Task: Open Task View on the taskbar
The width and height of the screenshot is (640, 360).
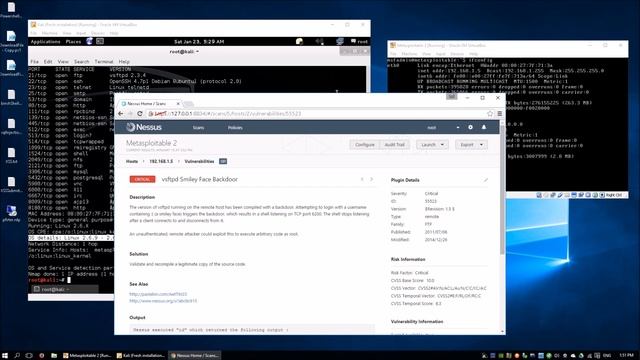Action: coord(29,356)
